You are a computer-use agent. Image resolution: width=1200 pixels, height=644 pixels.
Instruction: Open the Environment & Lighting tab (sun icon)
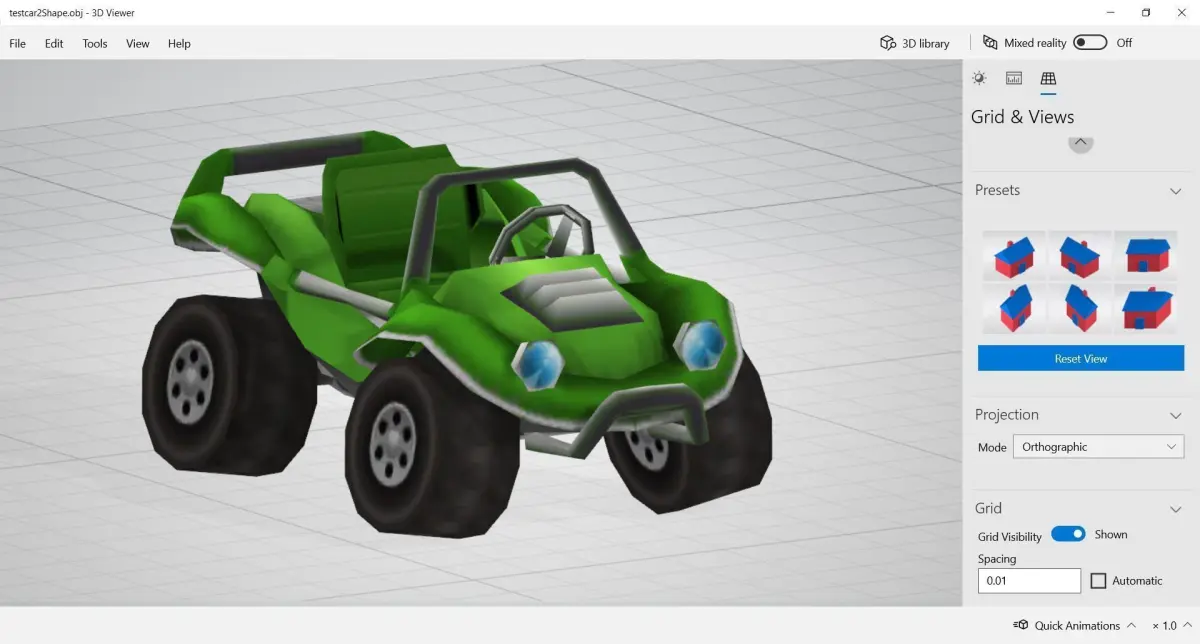(979, 78)
